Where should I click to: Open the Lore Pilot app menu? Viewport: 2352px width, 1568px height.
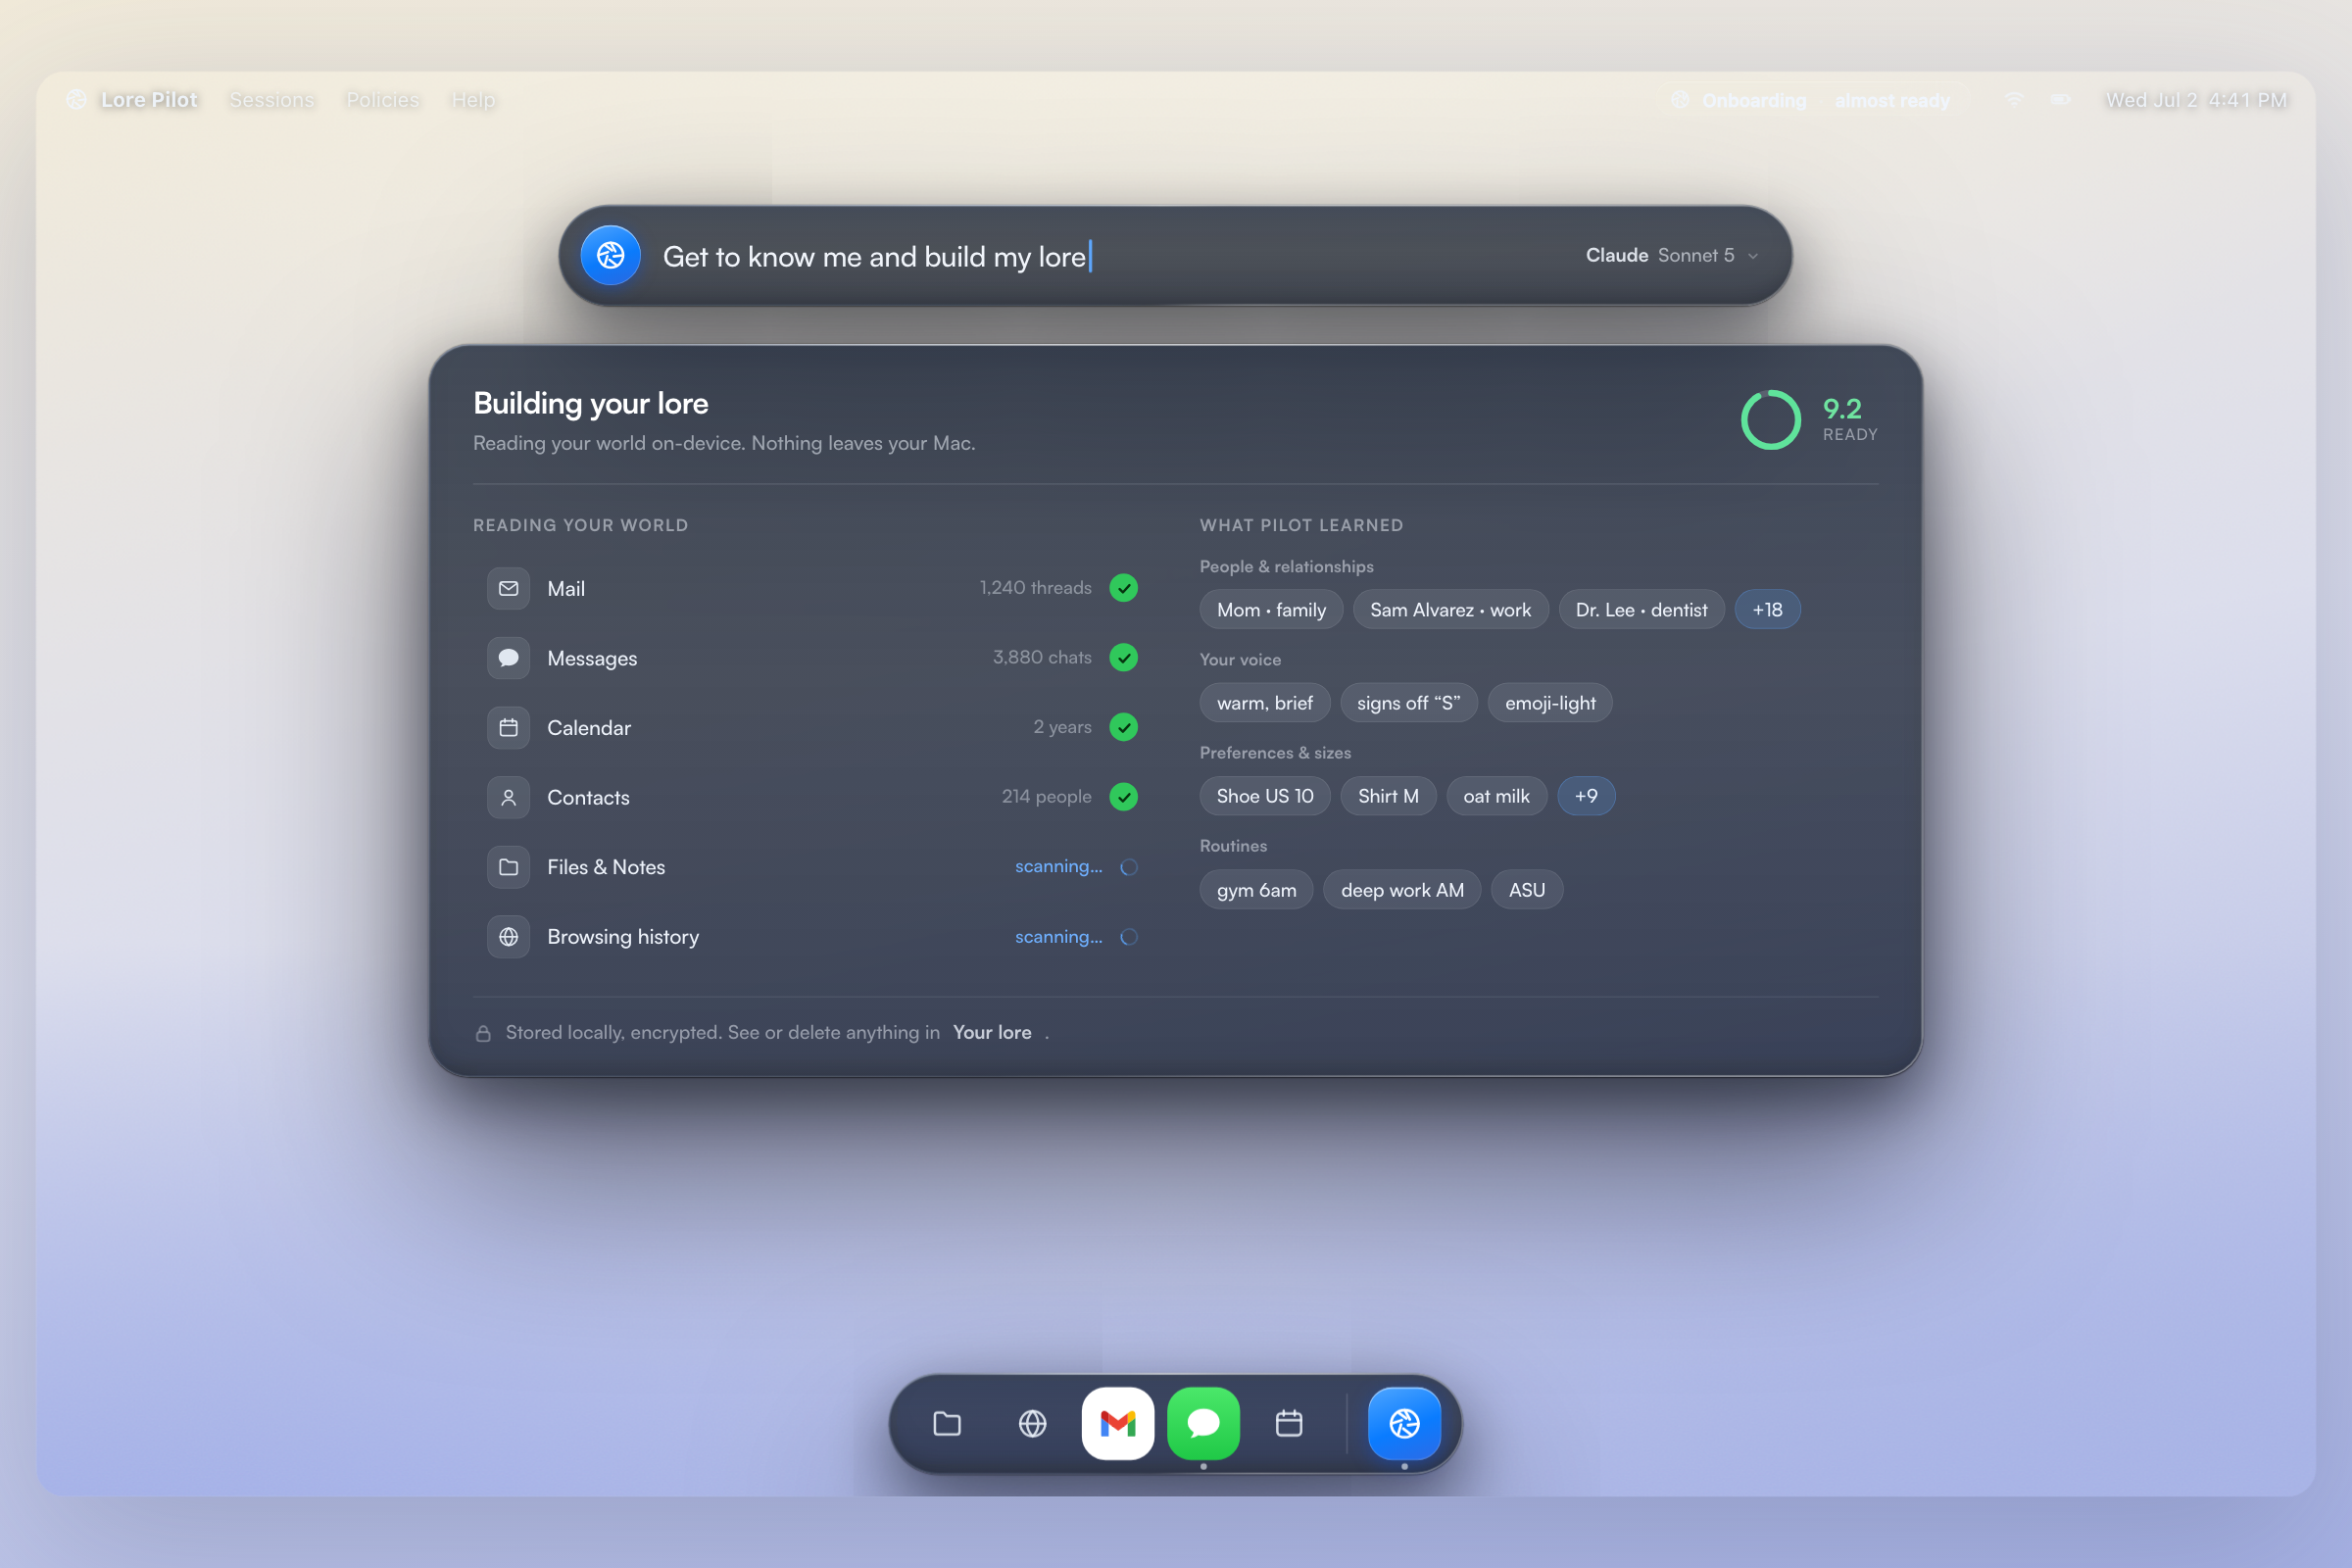(x=149, y=100)
